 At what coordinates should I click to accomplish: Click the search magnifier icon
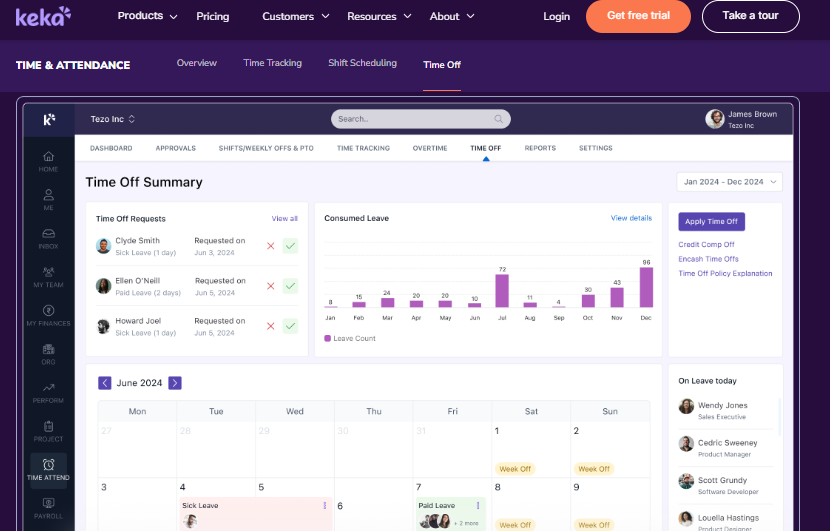[499, 119]
